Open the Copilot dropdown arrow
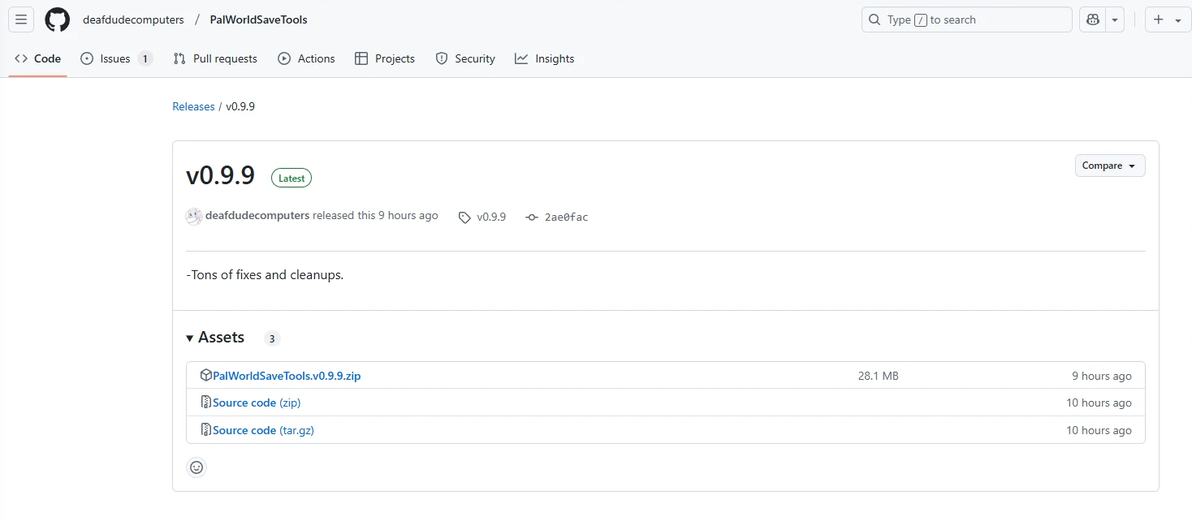 1116,20
